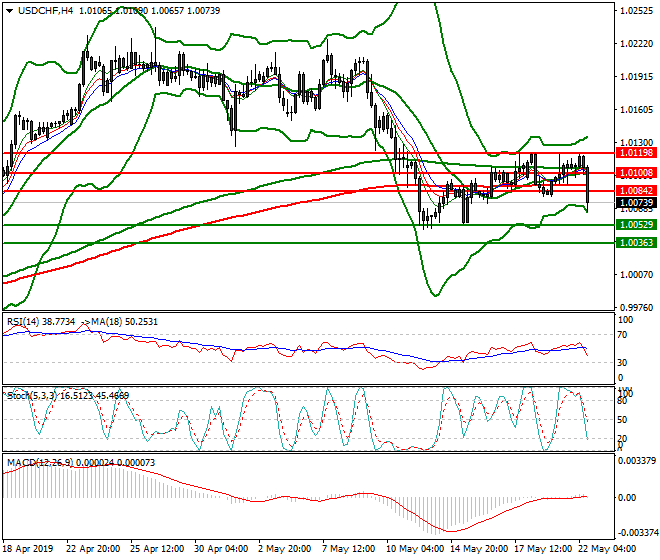
Task: Select the 70 level on RSI scale
Action: (622, 335)
